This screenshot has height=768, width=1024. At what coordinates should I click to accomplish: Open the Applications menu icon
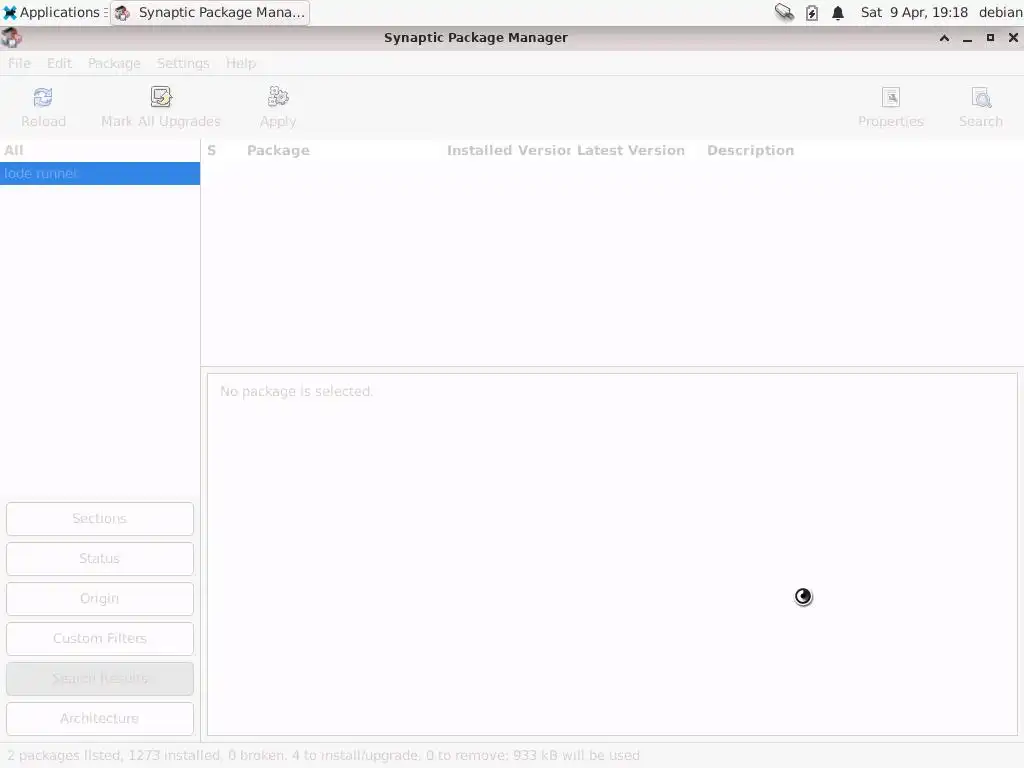click(10, 12)
